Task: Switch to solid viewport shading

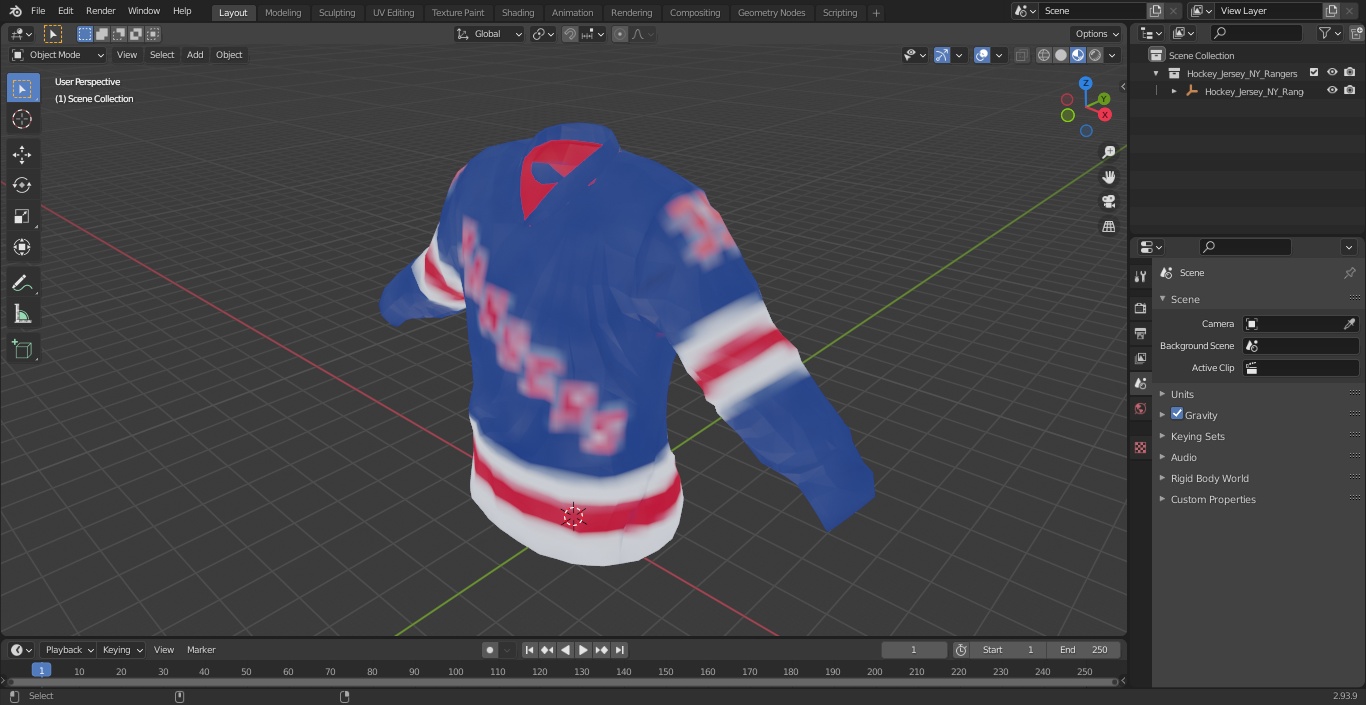Action: pos(1061,55)
